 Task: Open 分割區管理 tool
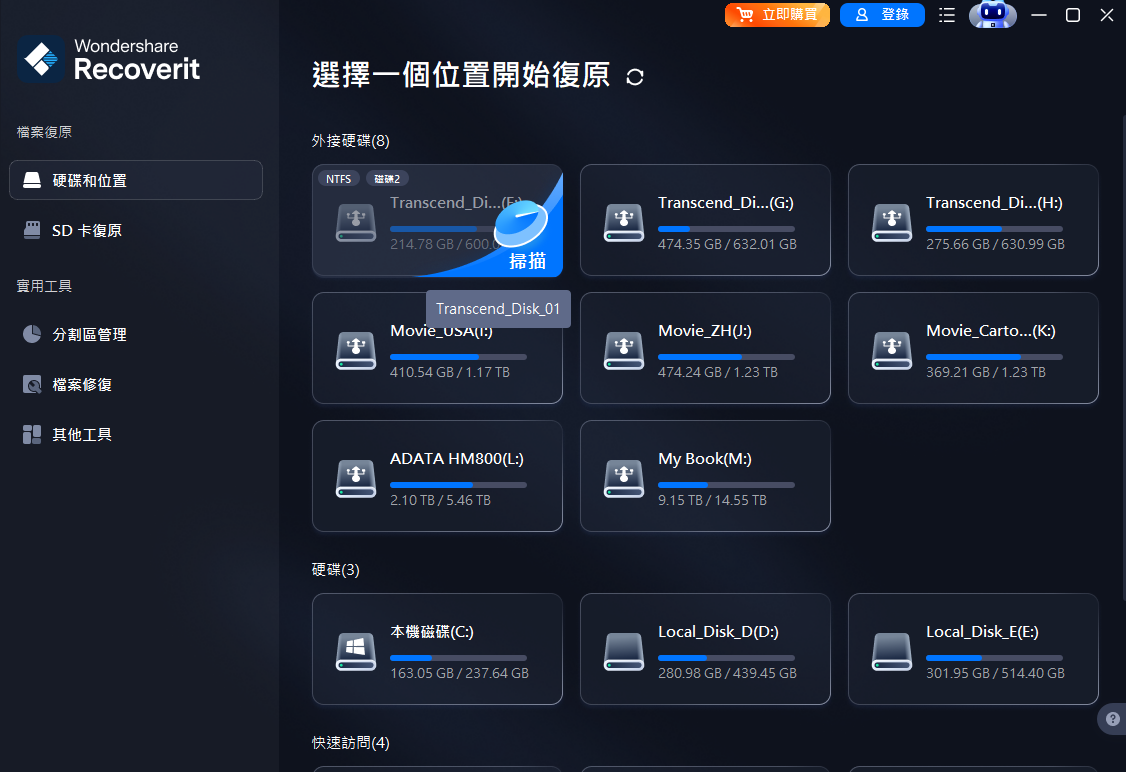pyautogui.click(x=136, y=335)
